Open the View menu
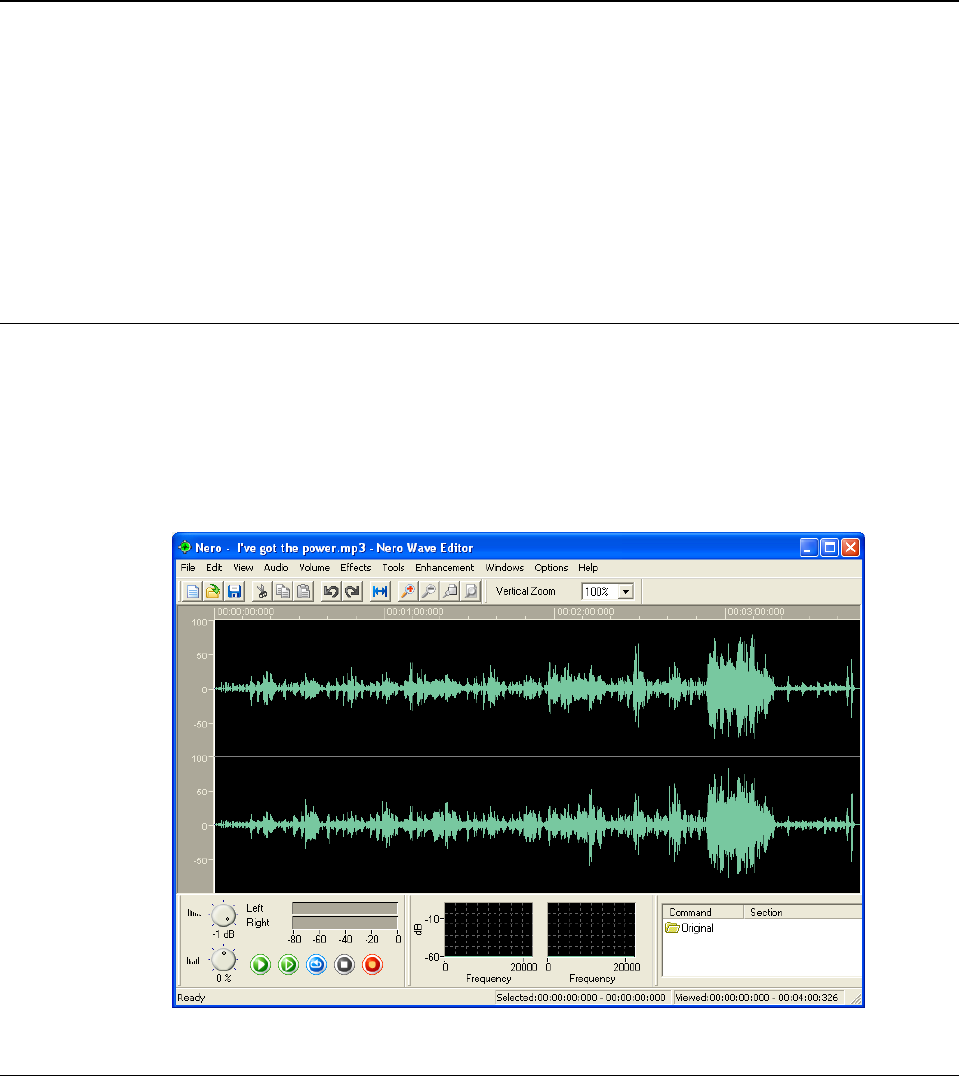 (x=243, y=568)
